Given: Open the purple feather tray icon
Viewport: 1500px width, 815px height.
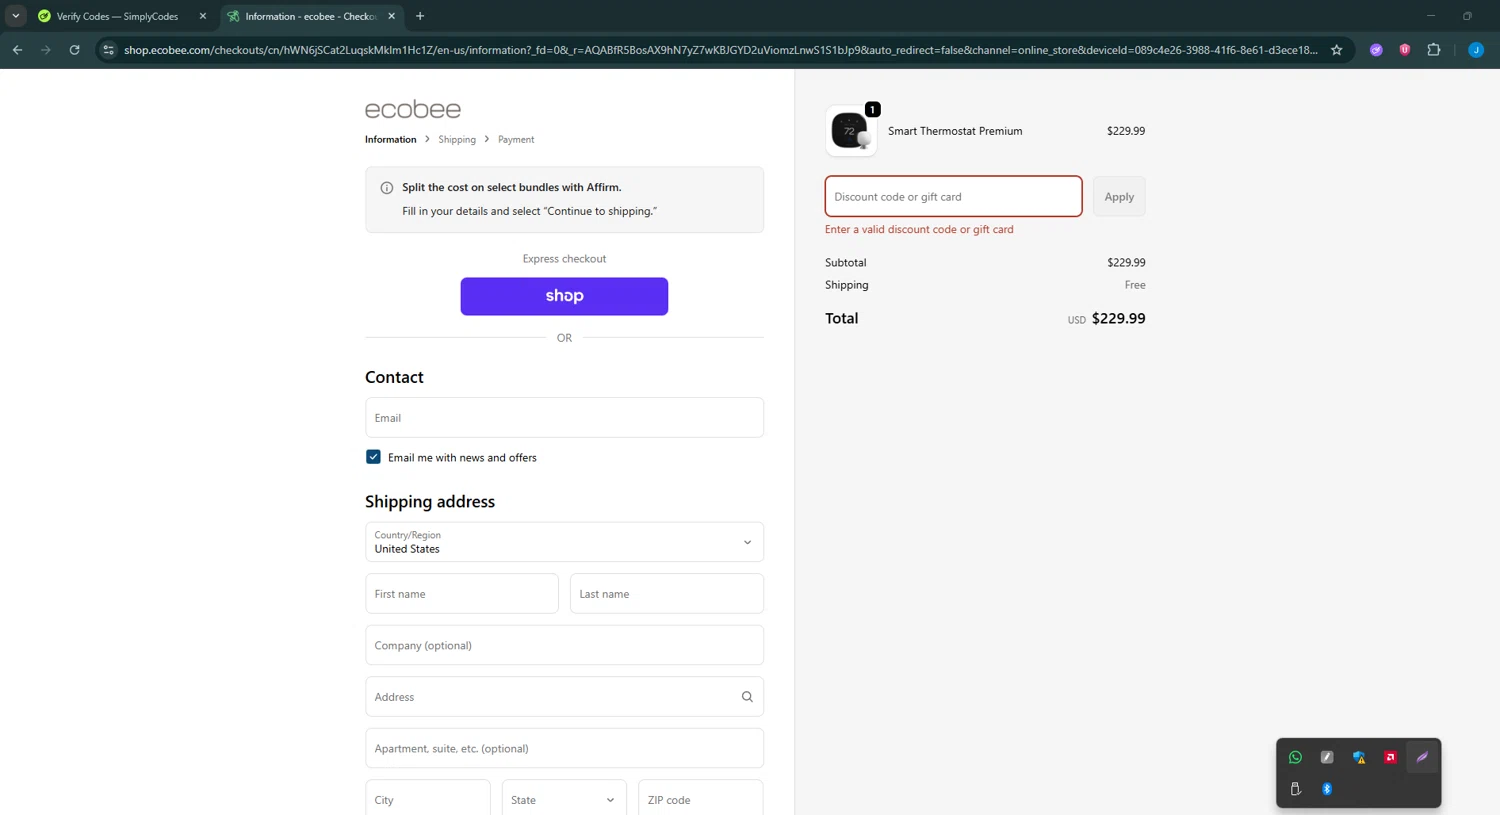Looking at the screenshot, I should [1422, 757].
